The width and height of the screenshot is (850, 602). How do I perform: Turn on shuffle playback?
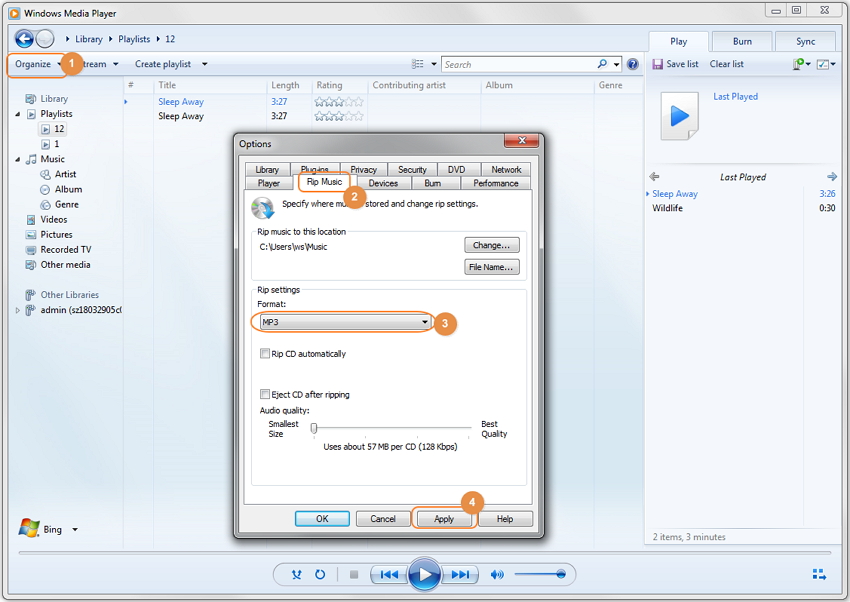[295, 574]
